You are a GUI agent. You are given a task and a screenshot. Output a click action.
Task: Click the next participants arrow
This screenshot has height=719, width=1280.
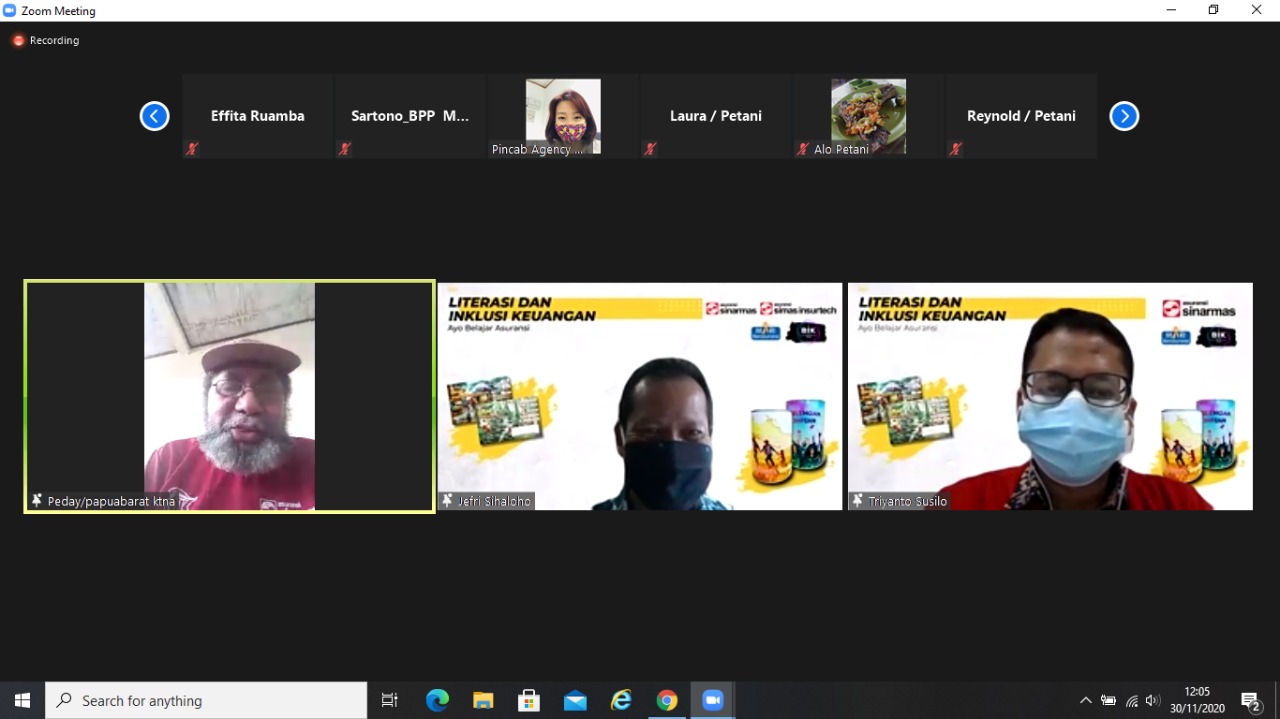1124,116
